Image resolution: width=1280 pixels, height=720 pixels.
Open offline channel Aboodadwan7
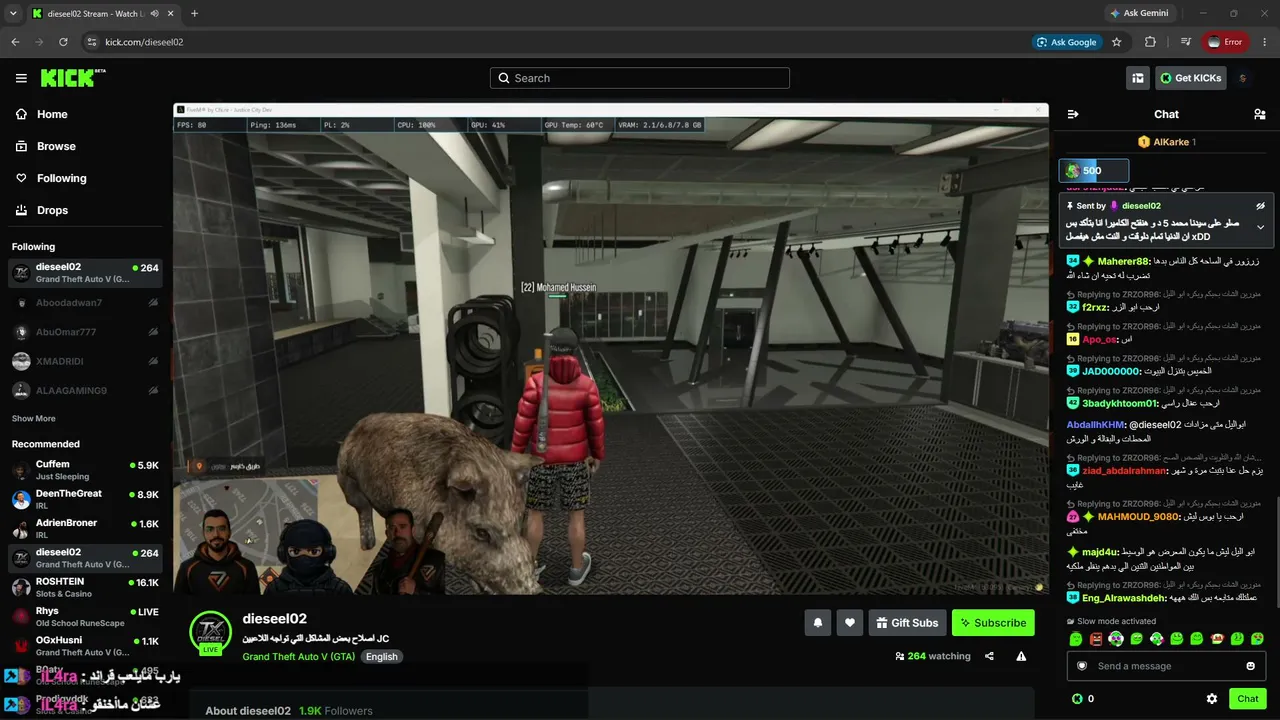[x=85, y=303]
